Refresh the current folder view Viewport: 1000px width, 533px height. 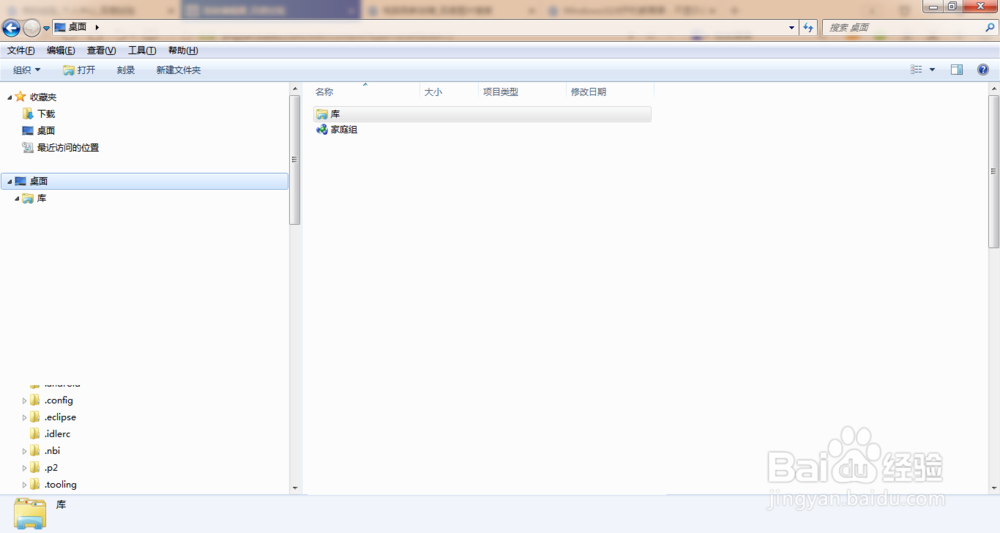pyautogui.click(x=808, y=27)
